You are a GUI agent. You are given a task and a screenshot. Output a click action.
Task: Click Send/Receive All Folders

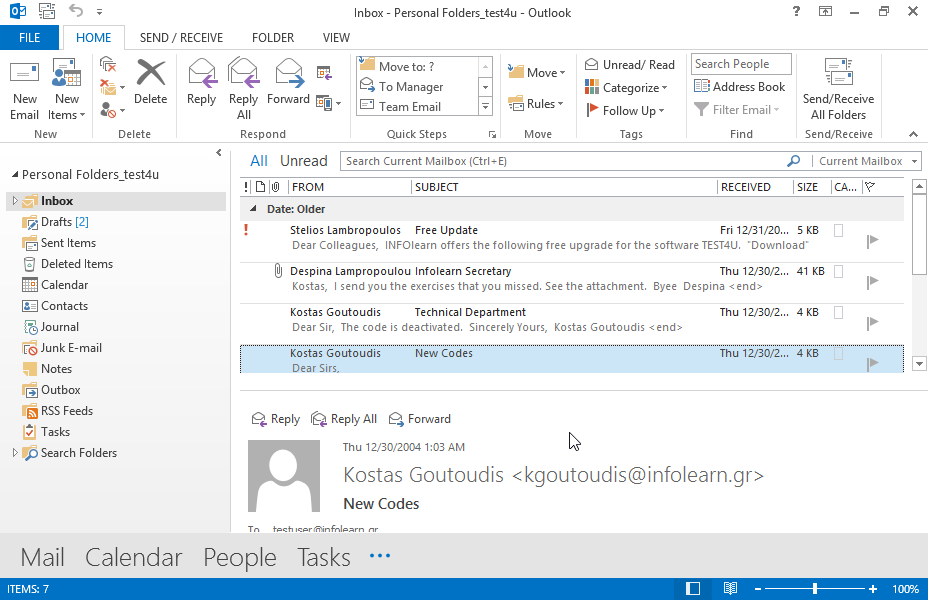838,89
